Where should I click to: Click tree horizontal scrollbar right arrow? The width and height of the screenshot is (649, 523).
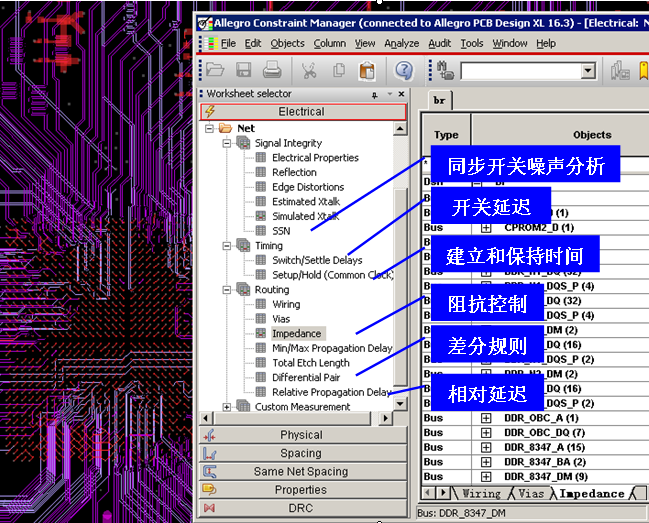point(385,418)
